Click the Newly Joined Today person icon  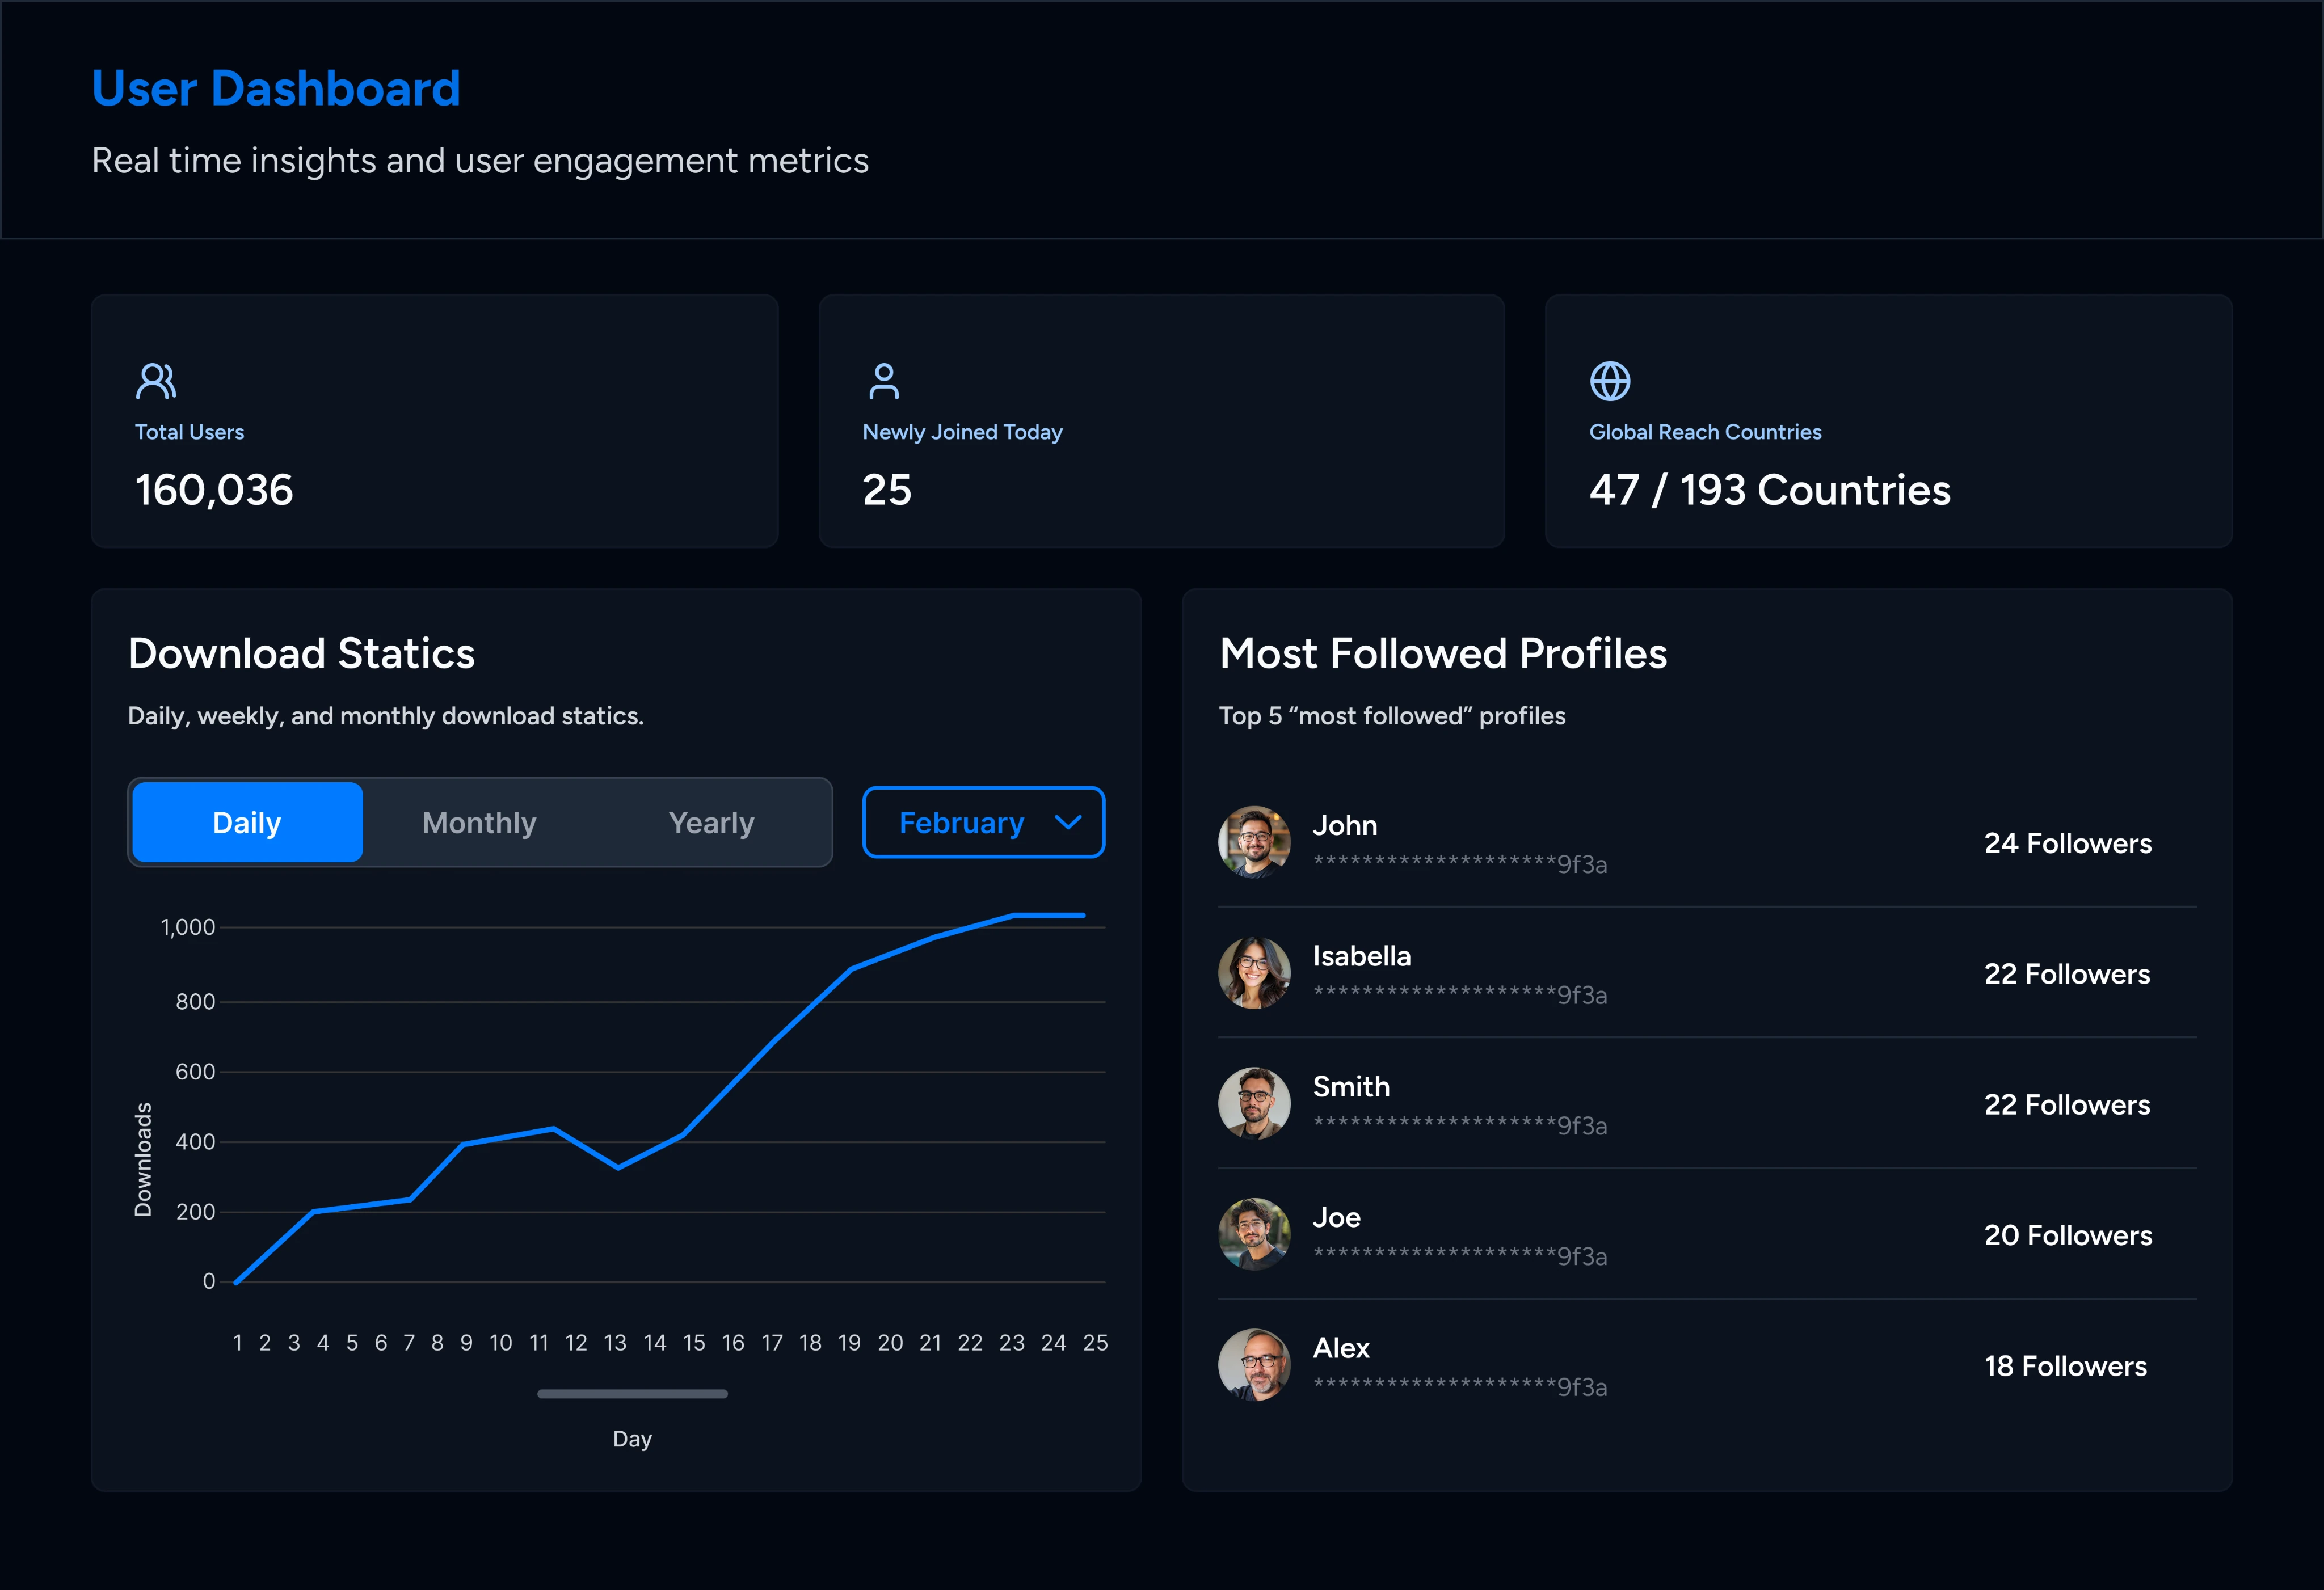(884, 381)
